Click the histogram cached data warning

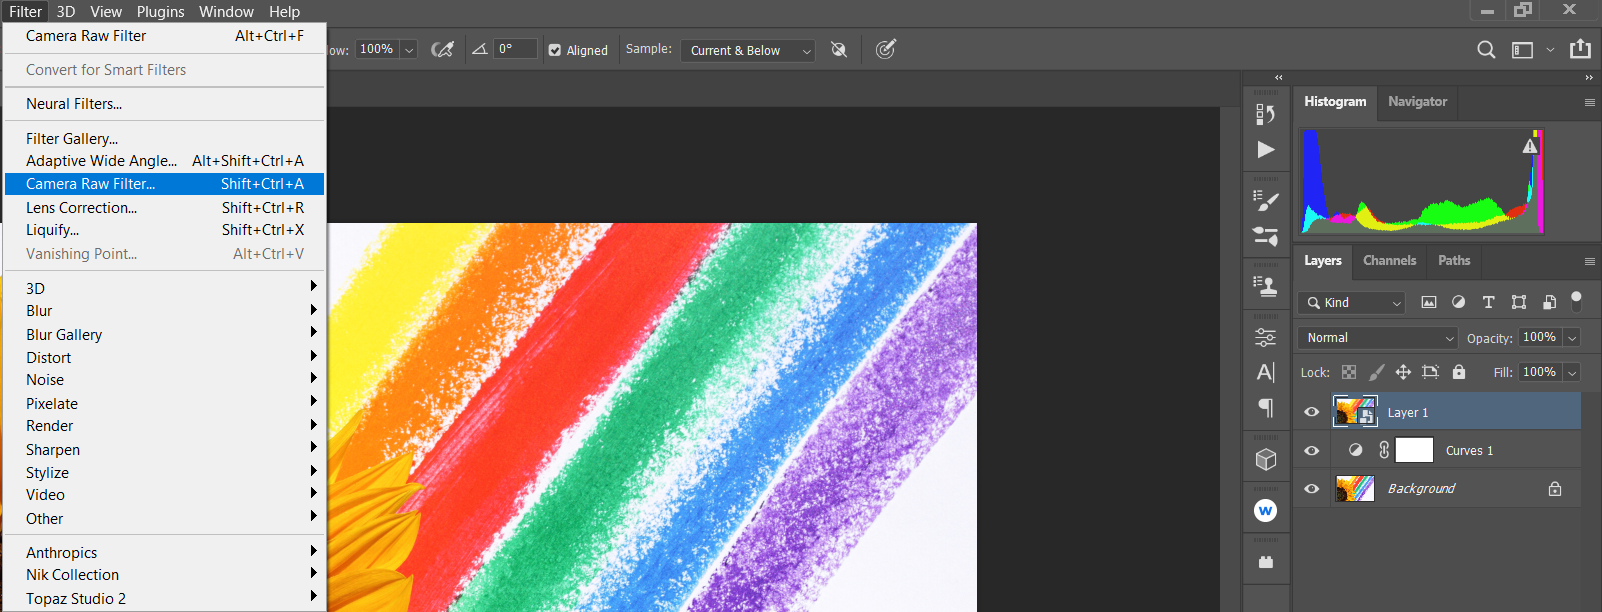tap(1529, 147)
